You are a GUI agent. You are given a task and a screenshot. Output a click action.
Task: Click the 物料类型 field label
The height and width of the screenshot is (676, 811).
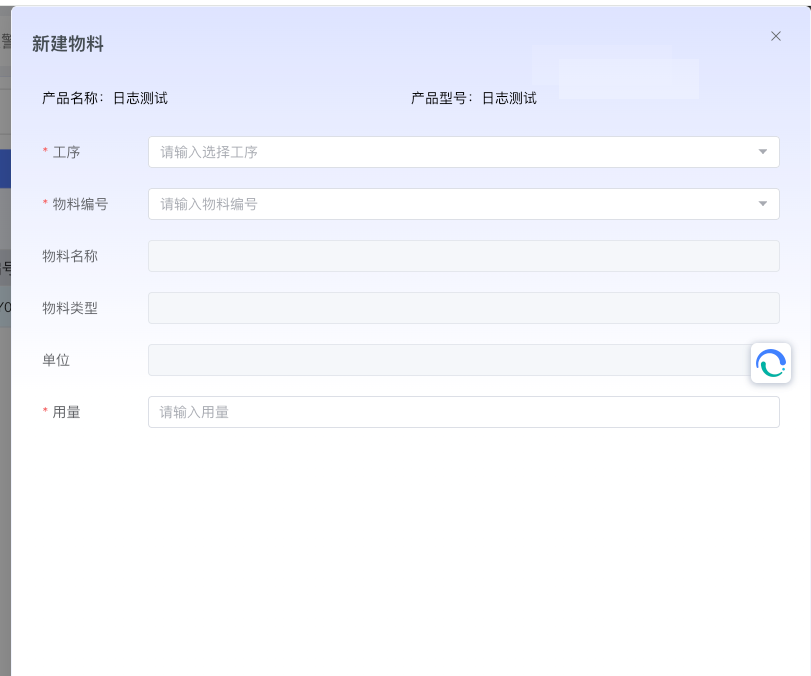70,308
